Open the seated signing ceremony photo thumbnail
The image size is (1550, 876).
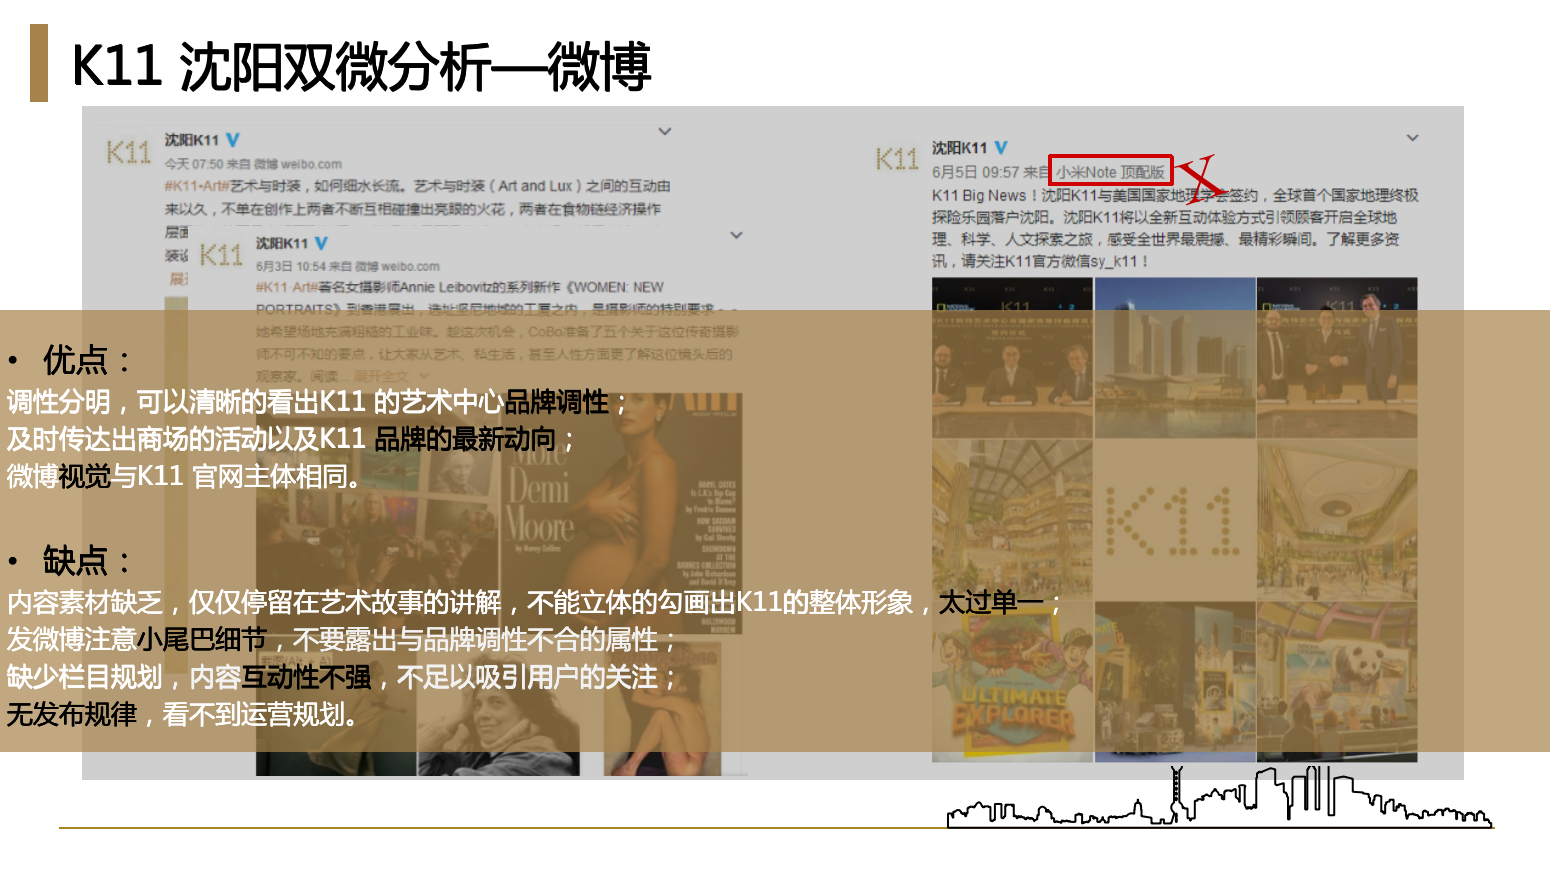point(1012,357)
